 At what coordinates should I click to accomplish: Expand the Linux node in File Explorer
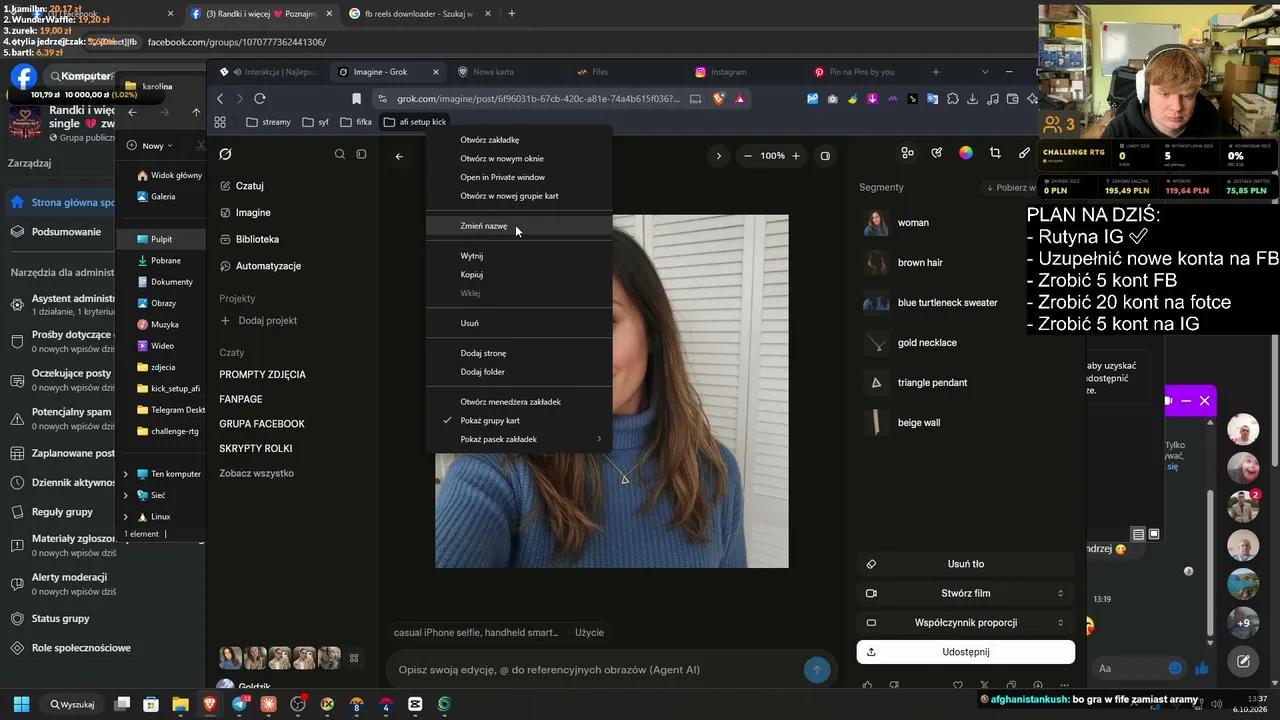(126, 517)
